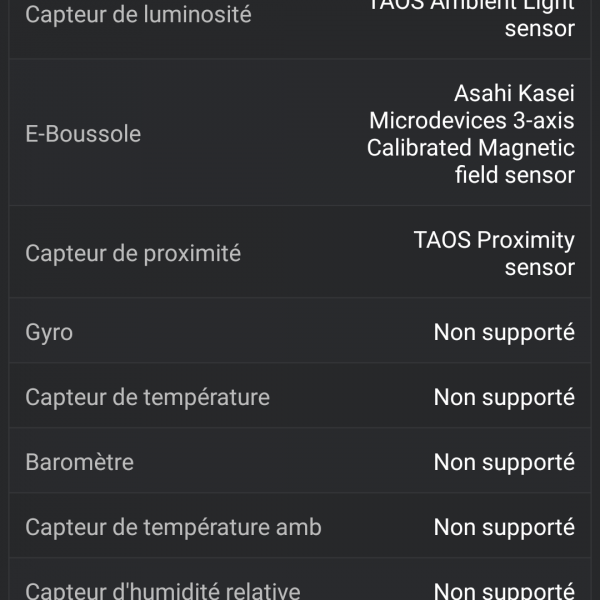Click the 'field sensor' text line
The width and height of the screenshot is (600, 600).
pyautogui.click(x=514, y=175)
